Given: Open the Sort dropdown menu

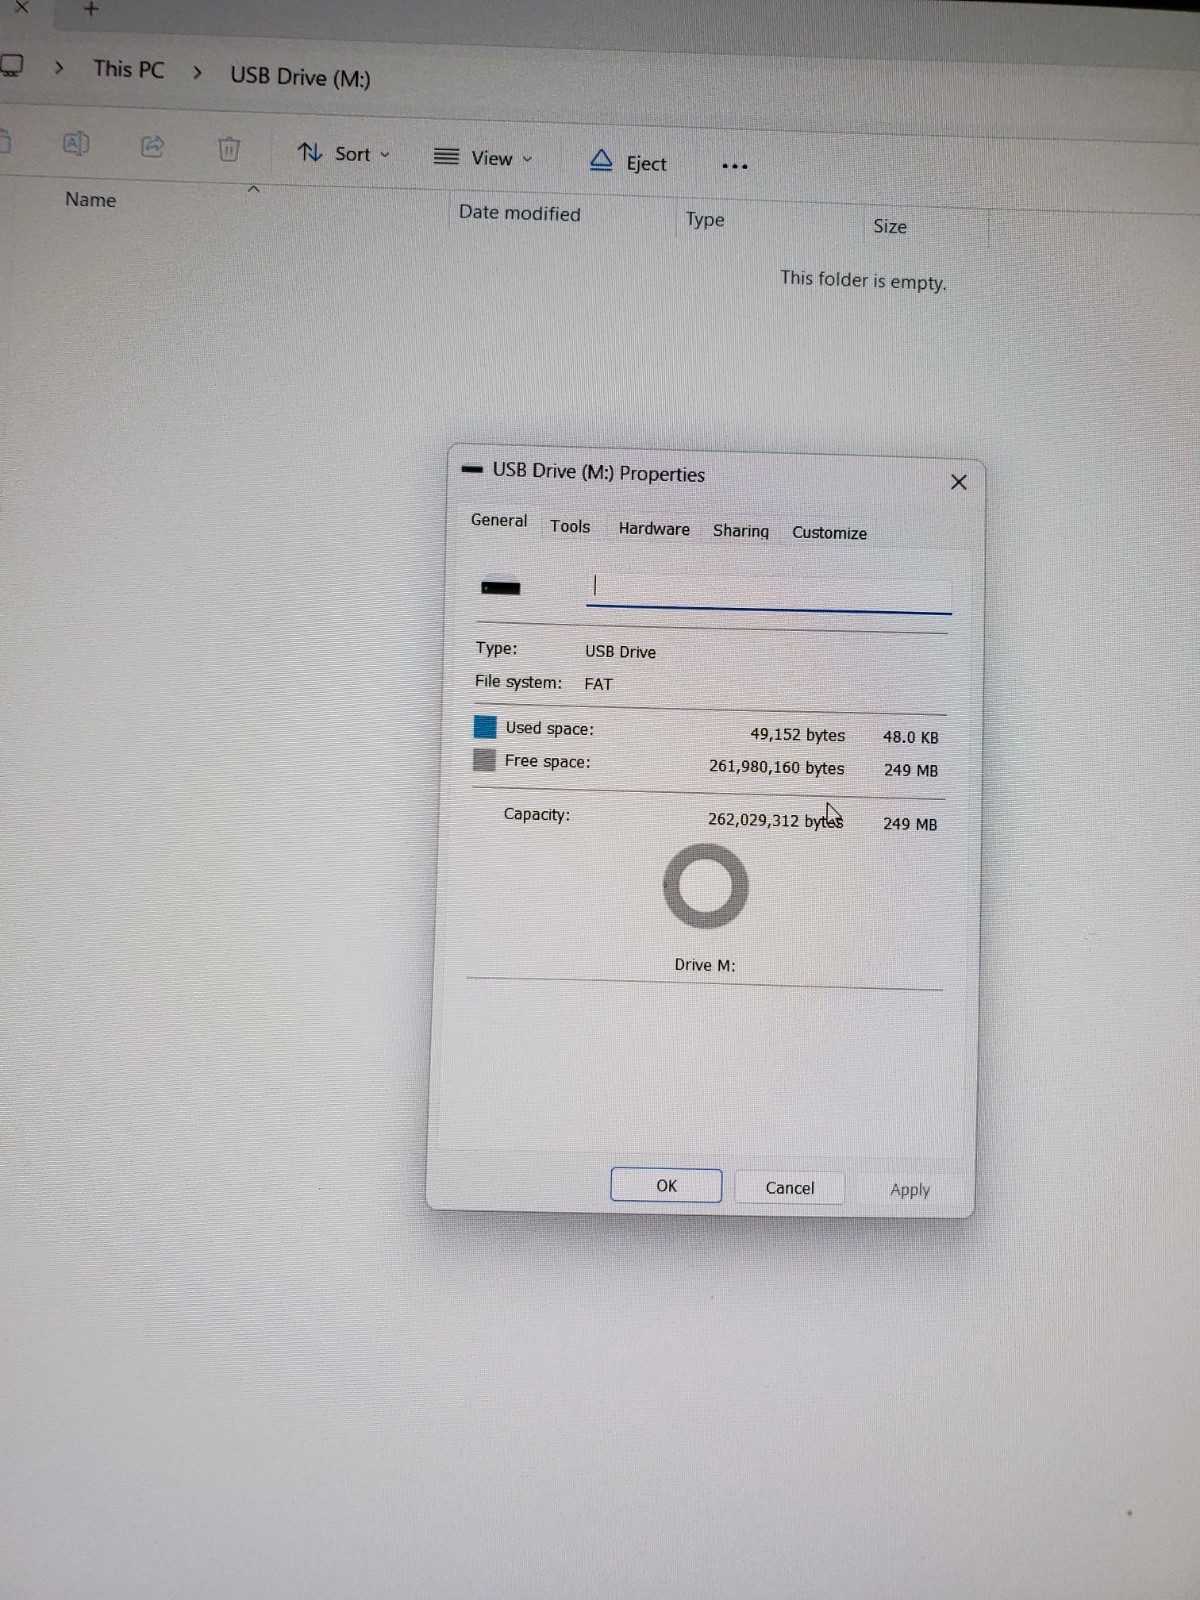Looking at the screenshot, I should (344, 153).
